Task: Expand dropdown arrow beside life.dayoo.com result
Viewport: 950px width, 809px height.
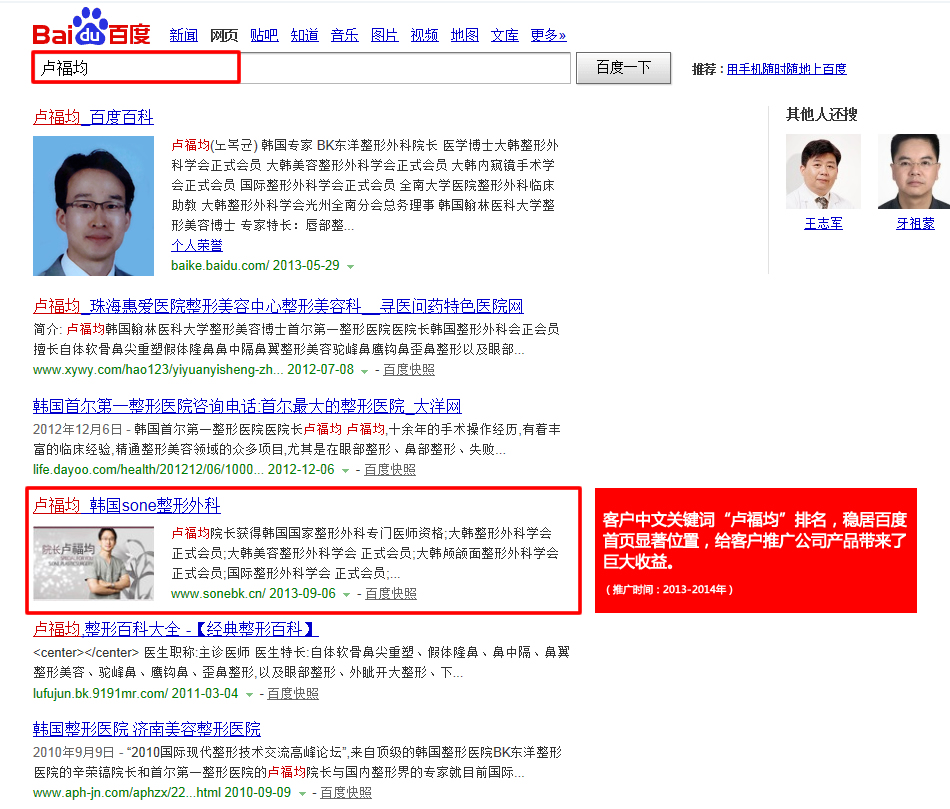Action: coord(345,470)
